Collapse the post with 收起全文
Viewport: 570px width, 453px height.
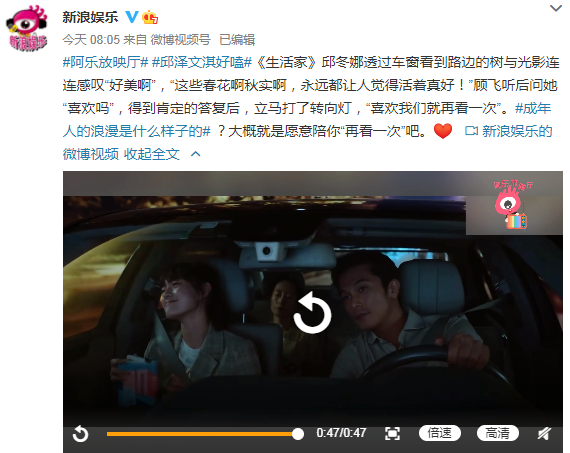coord(152,154)
